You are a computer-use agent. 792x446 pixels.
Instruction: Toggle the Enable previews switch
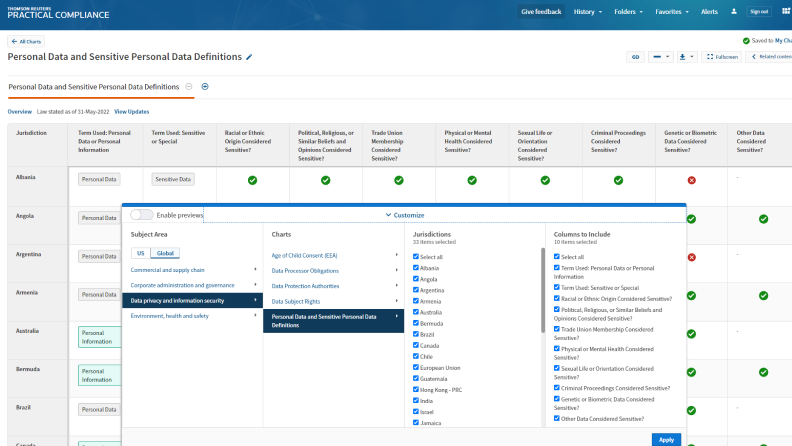141,215
